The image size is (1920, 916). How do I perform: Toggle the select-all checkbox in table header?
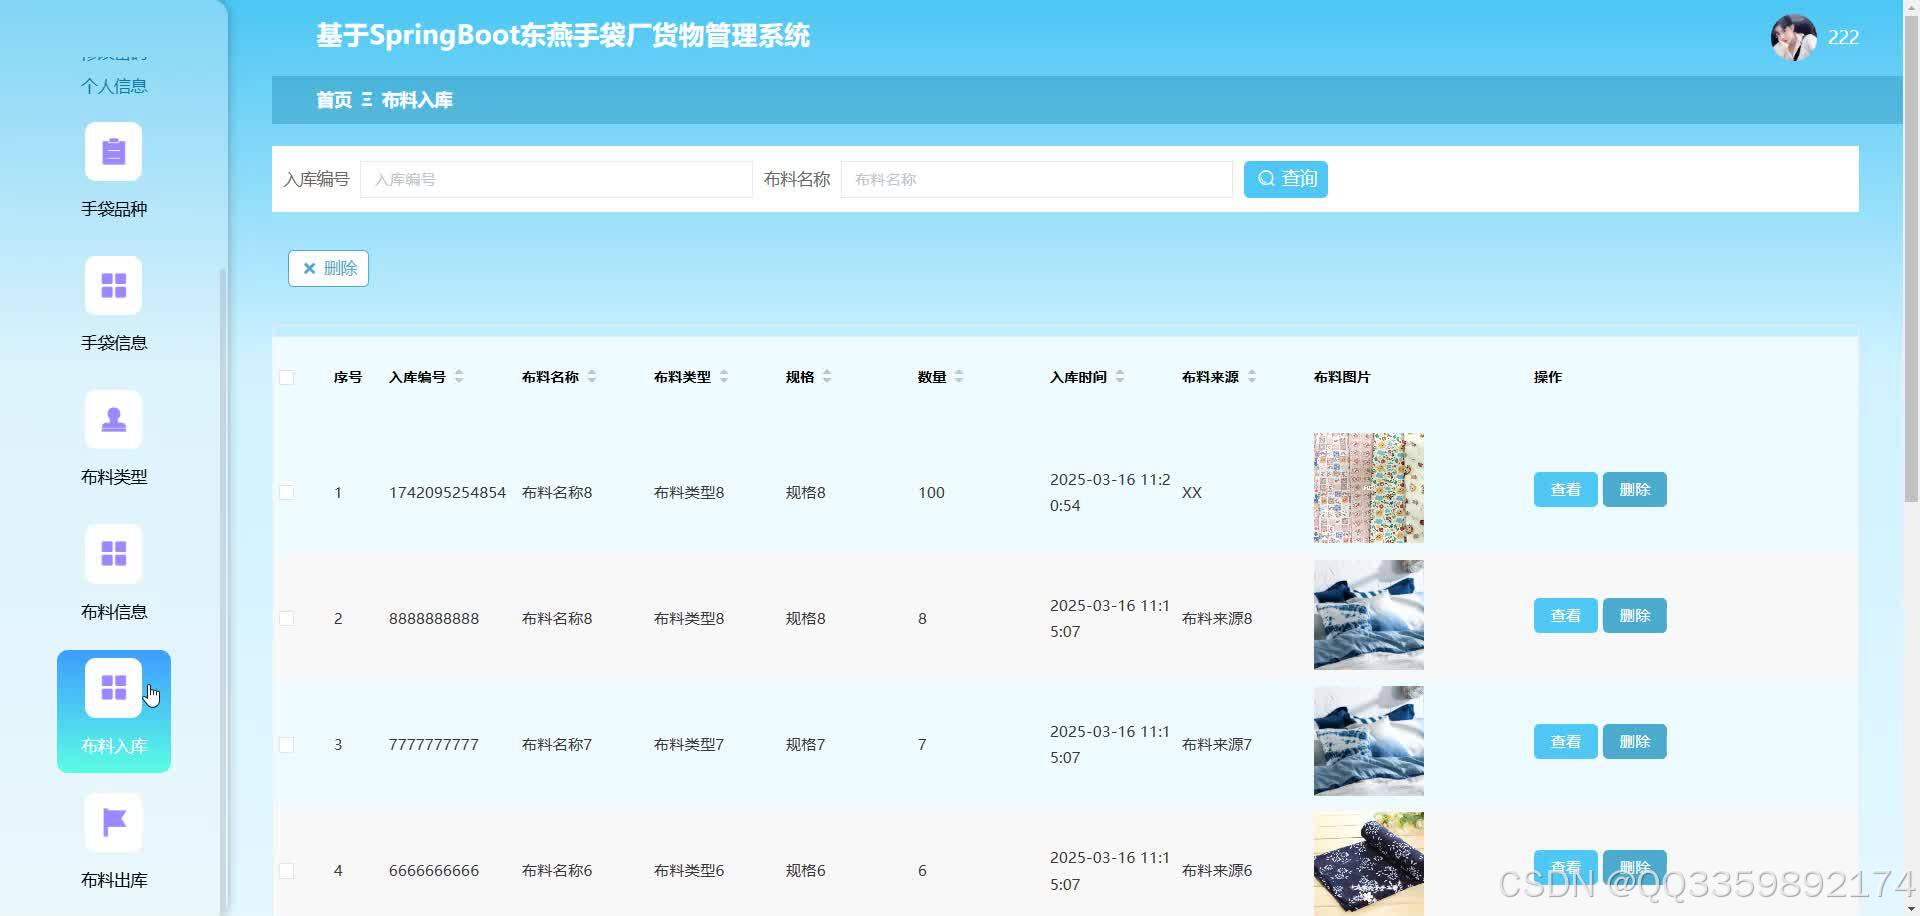[x=287, y=377]
